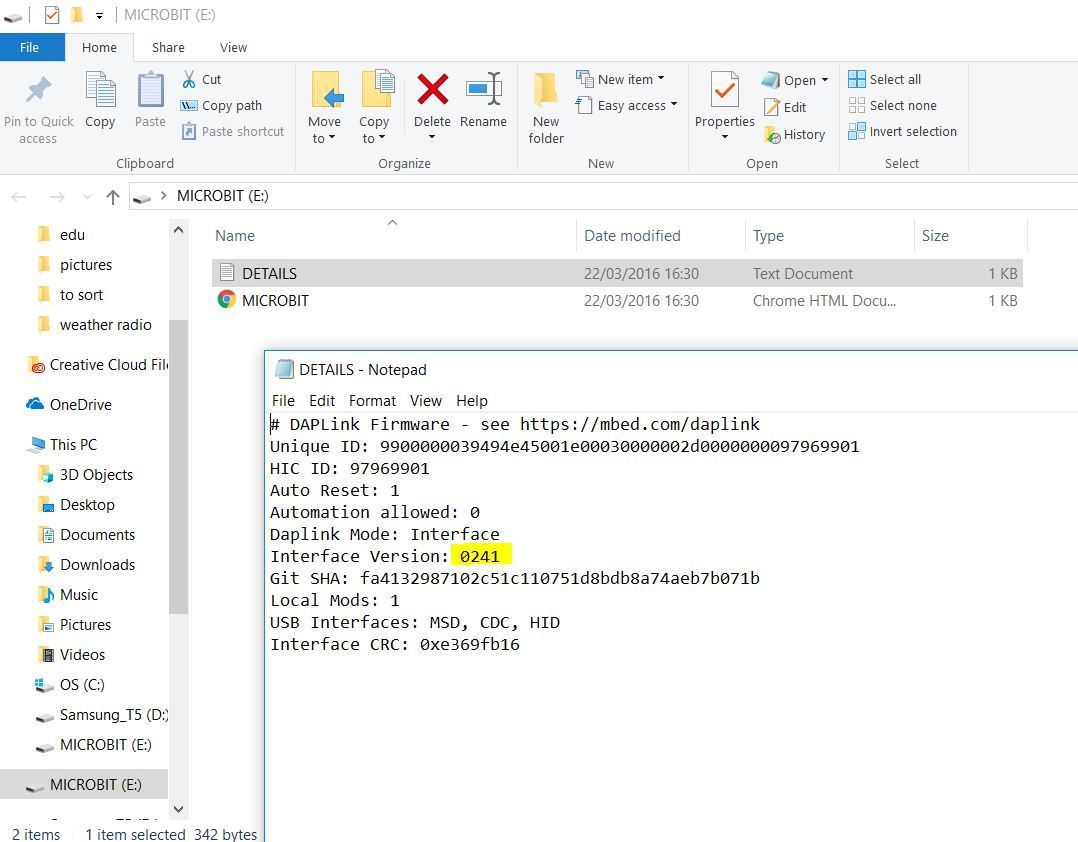Viewport: 1078px width, 842px height.
Task: Click the Forward navigation arrow
Action: click(x=57, y=197)
